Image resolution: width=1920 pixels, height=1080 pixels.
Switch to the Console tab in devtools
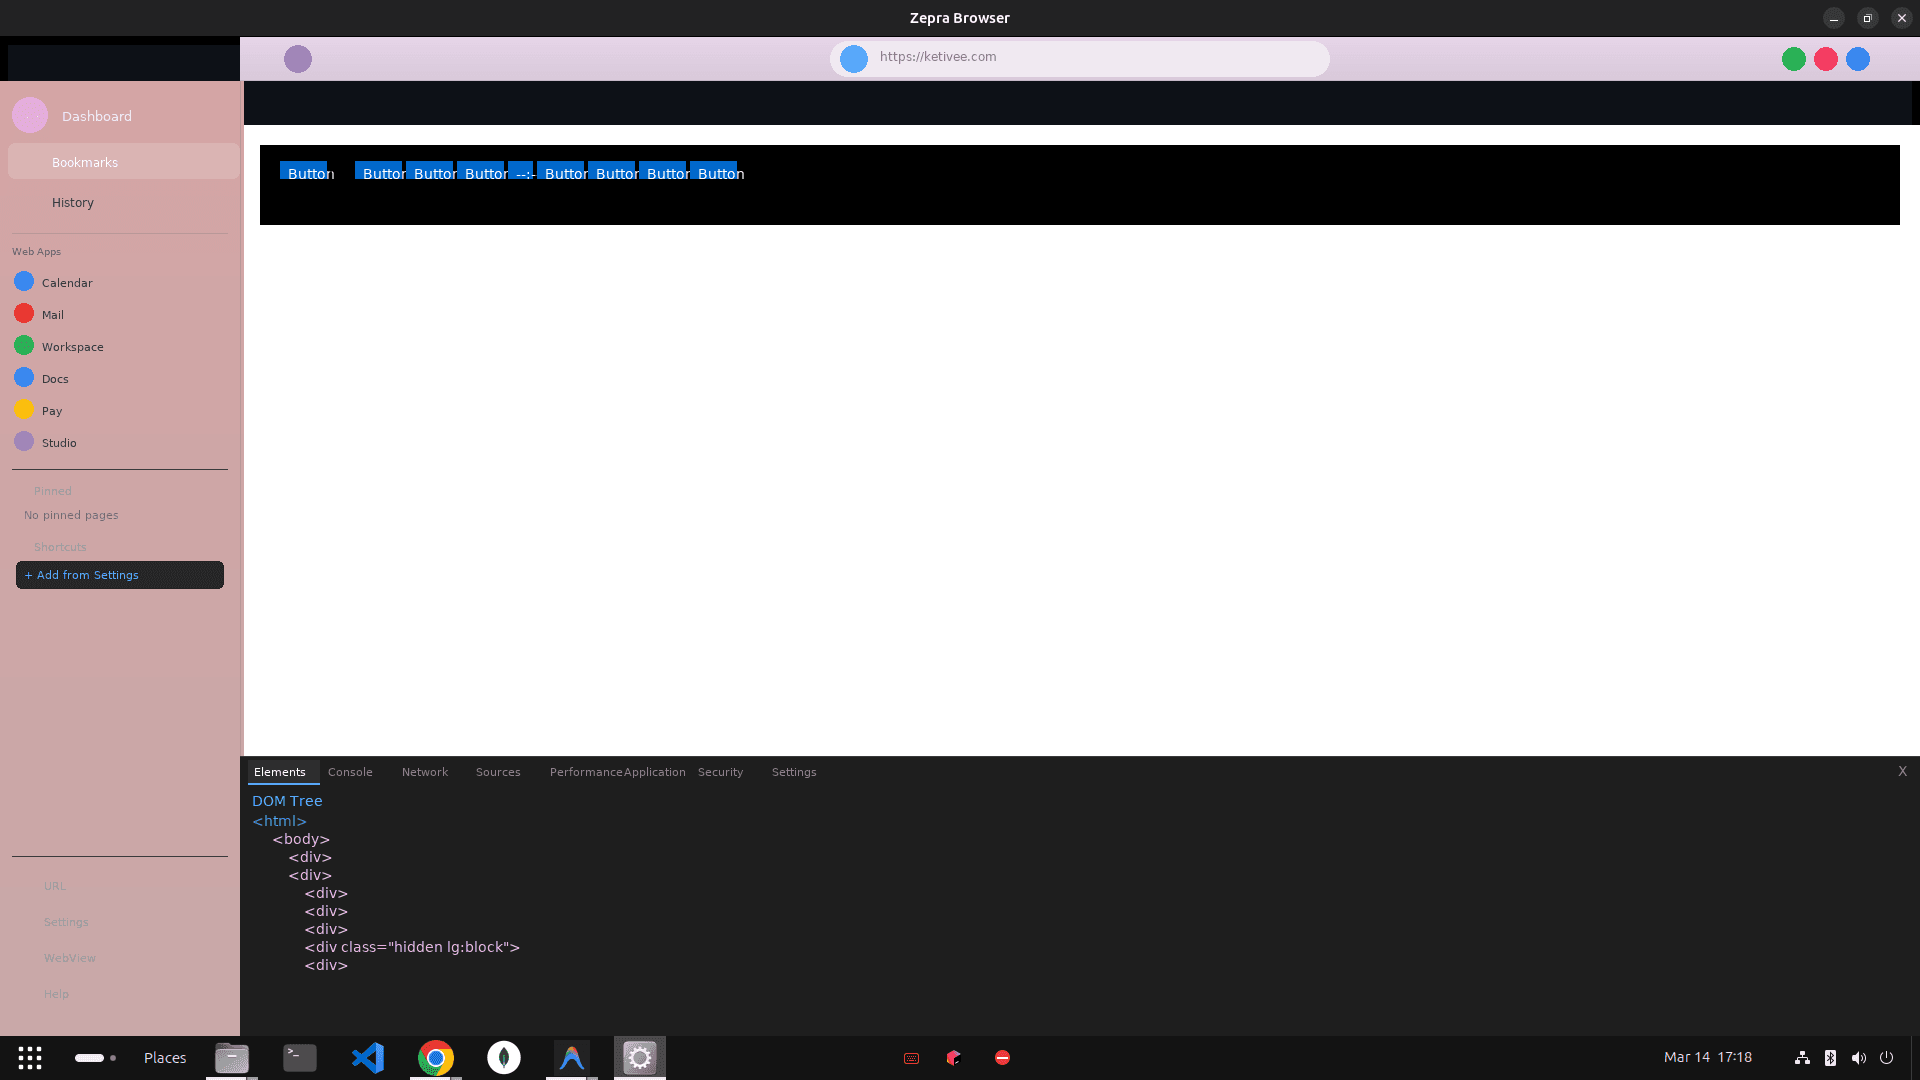(349, 772)
